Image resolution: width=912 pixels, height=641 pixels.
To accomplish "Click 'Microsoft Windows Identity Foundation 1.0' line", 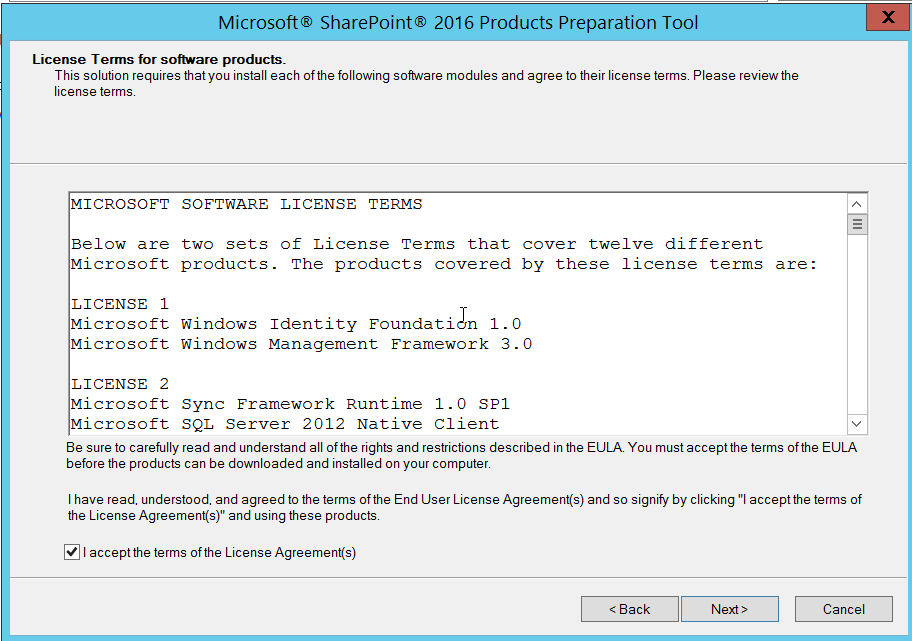I will point(296,323).
